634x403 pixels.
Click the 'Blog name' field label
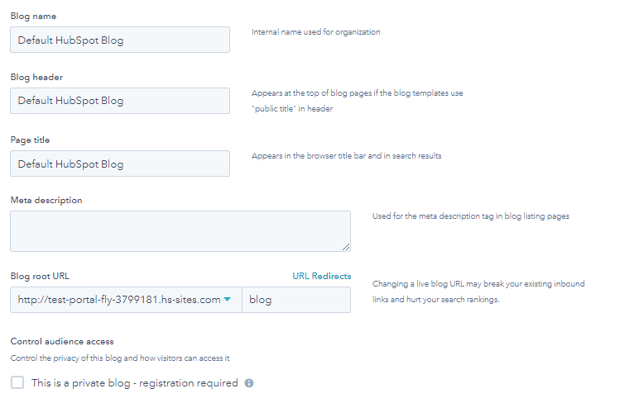click(x=33, y=15)
